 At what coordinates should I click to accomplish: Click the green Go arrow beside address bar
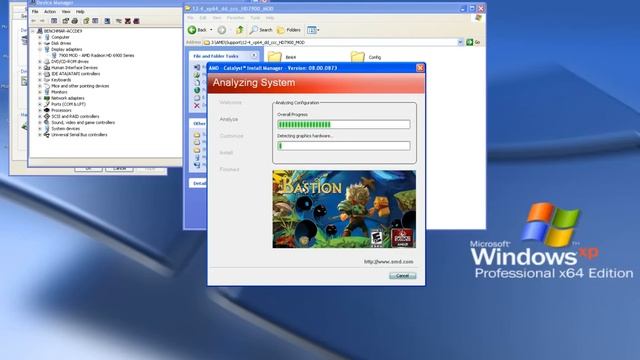click(470, 42)
